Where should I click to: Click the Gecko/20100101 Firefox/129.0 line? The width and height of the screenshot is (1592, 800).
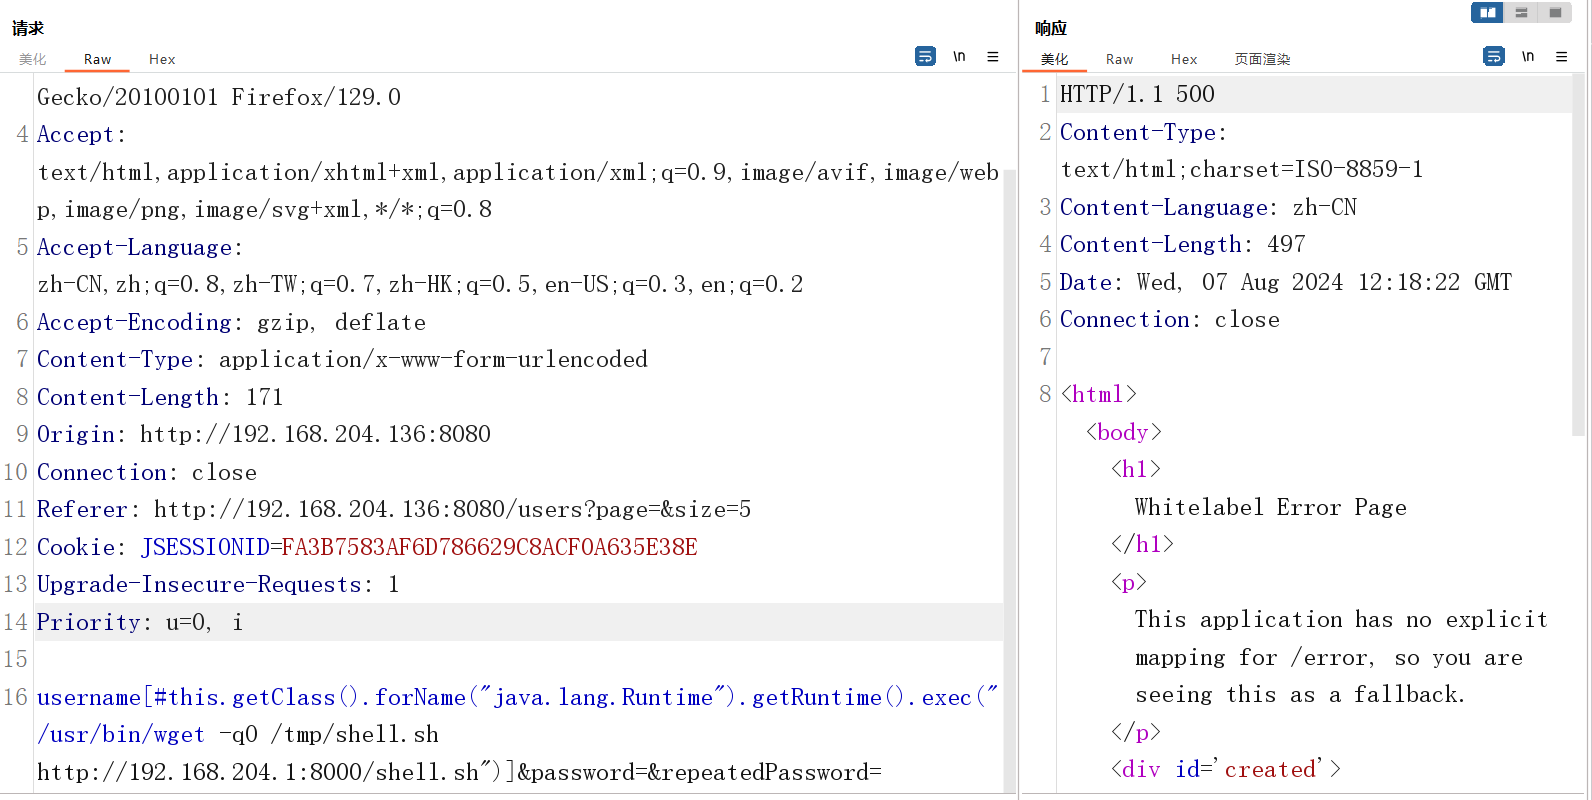click(219, 97)
